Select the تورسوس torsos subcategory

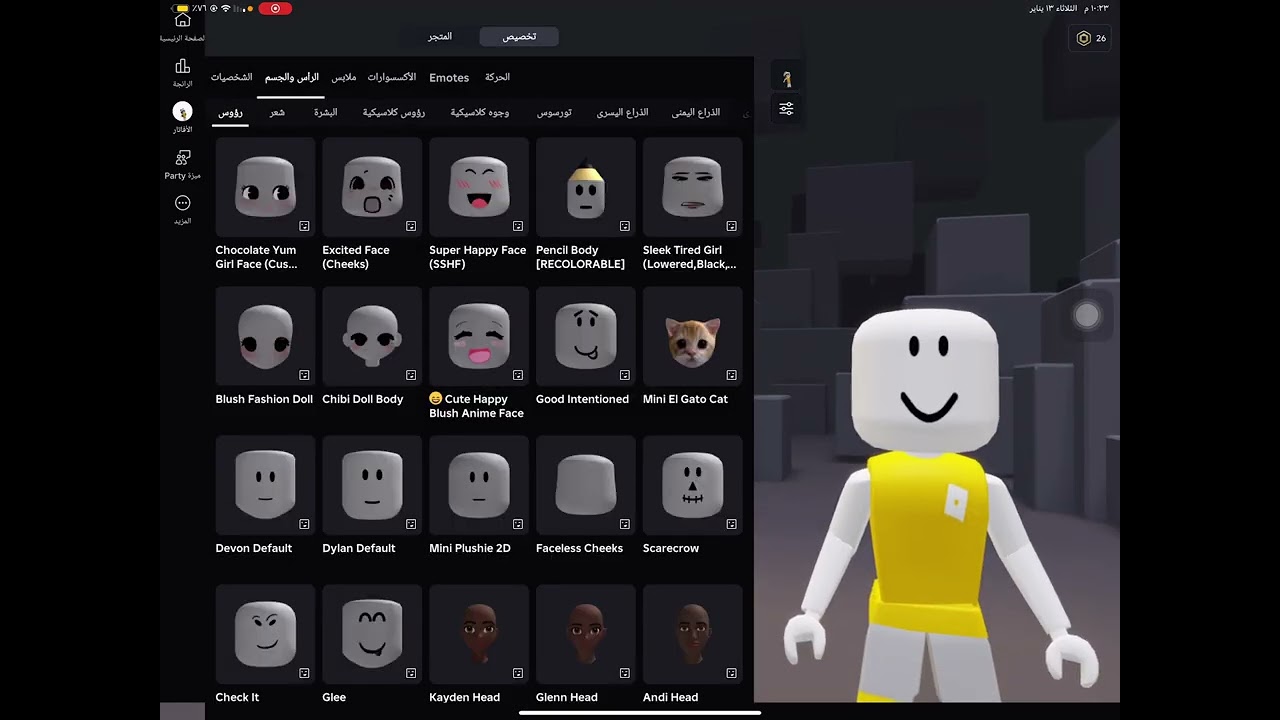click(x=554, y=113)
